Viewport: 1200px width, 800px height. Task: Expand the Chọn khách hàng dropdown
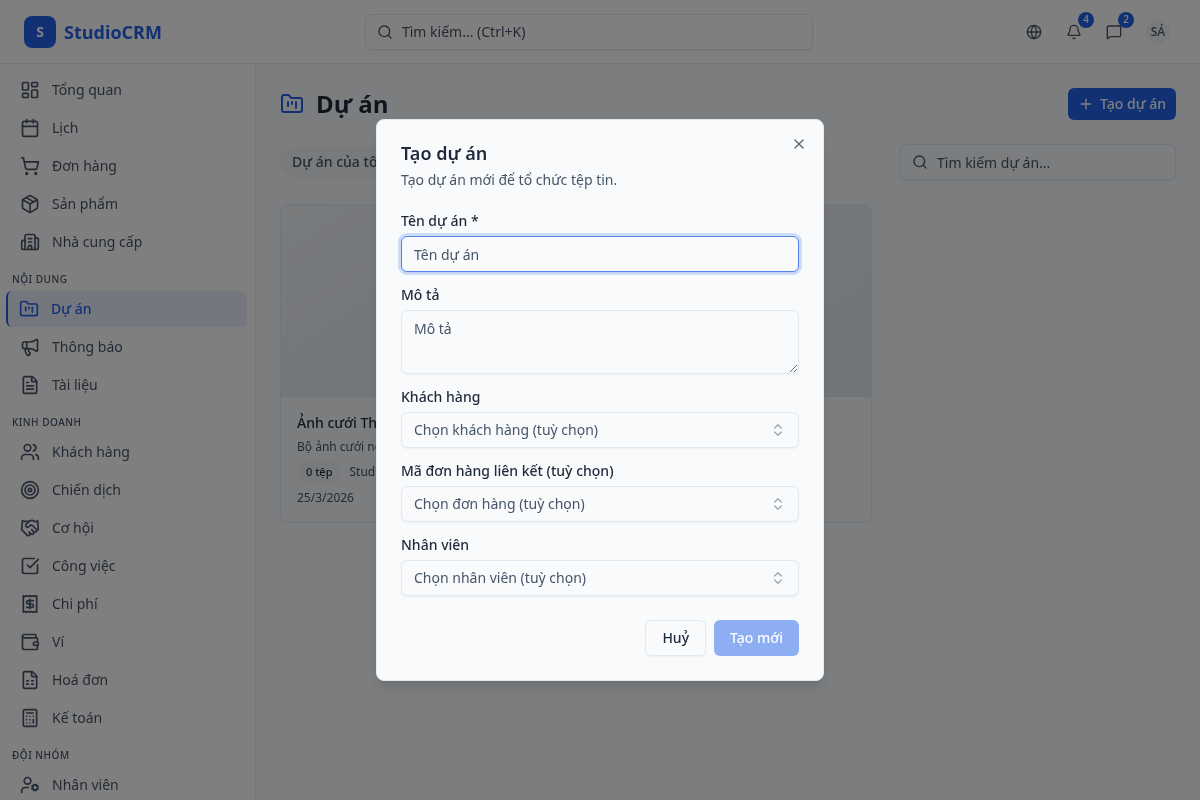(599, 430)
